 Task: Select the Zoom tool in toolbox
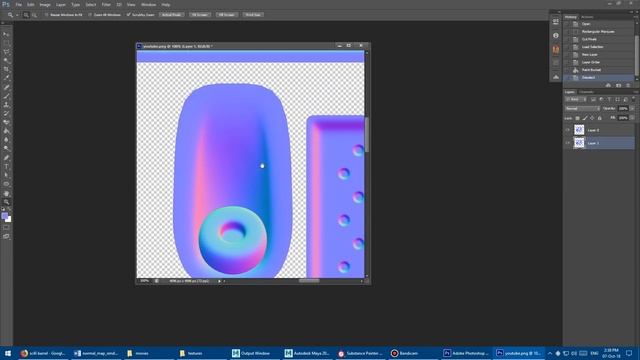tap(6, 202)
